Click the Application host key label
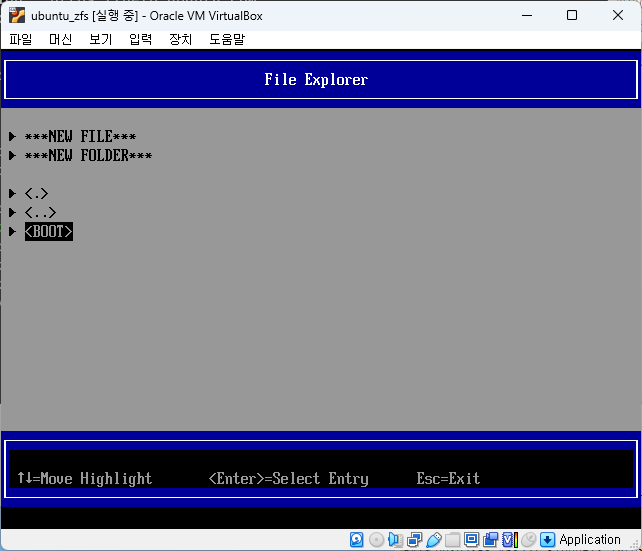The height and width of the screenshot is (551, 642). coord(589,540)
